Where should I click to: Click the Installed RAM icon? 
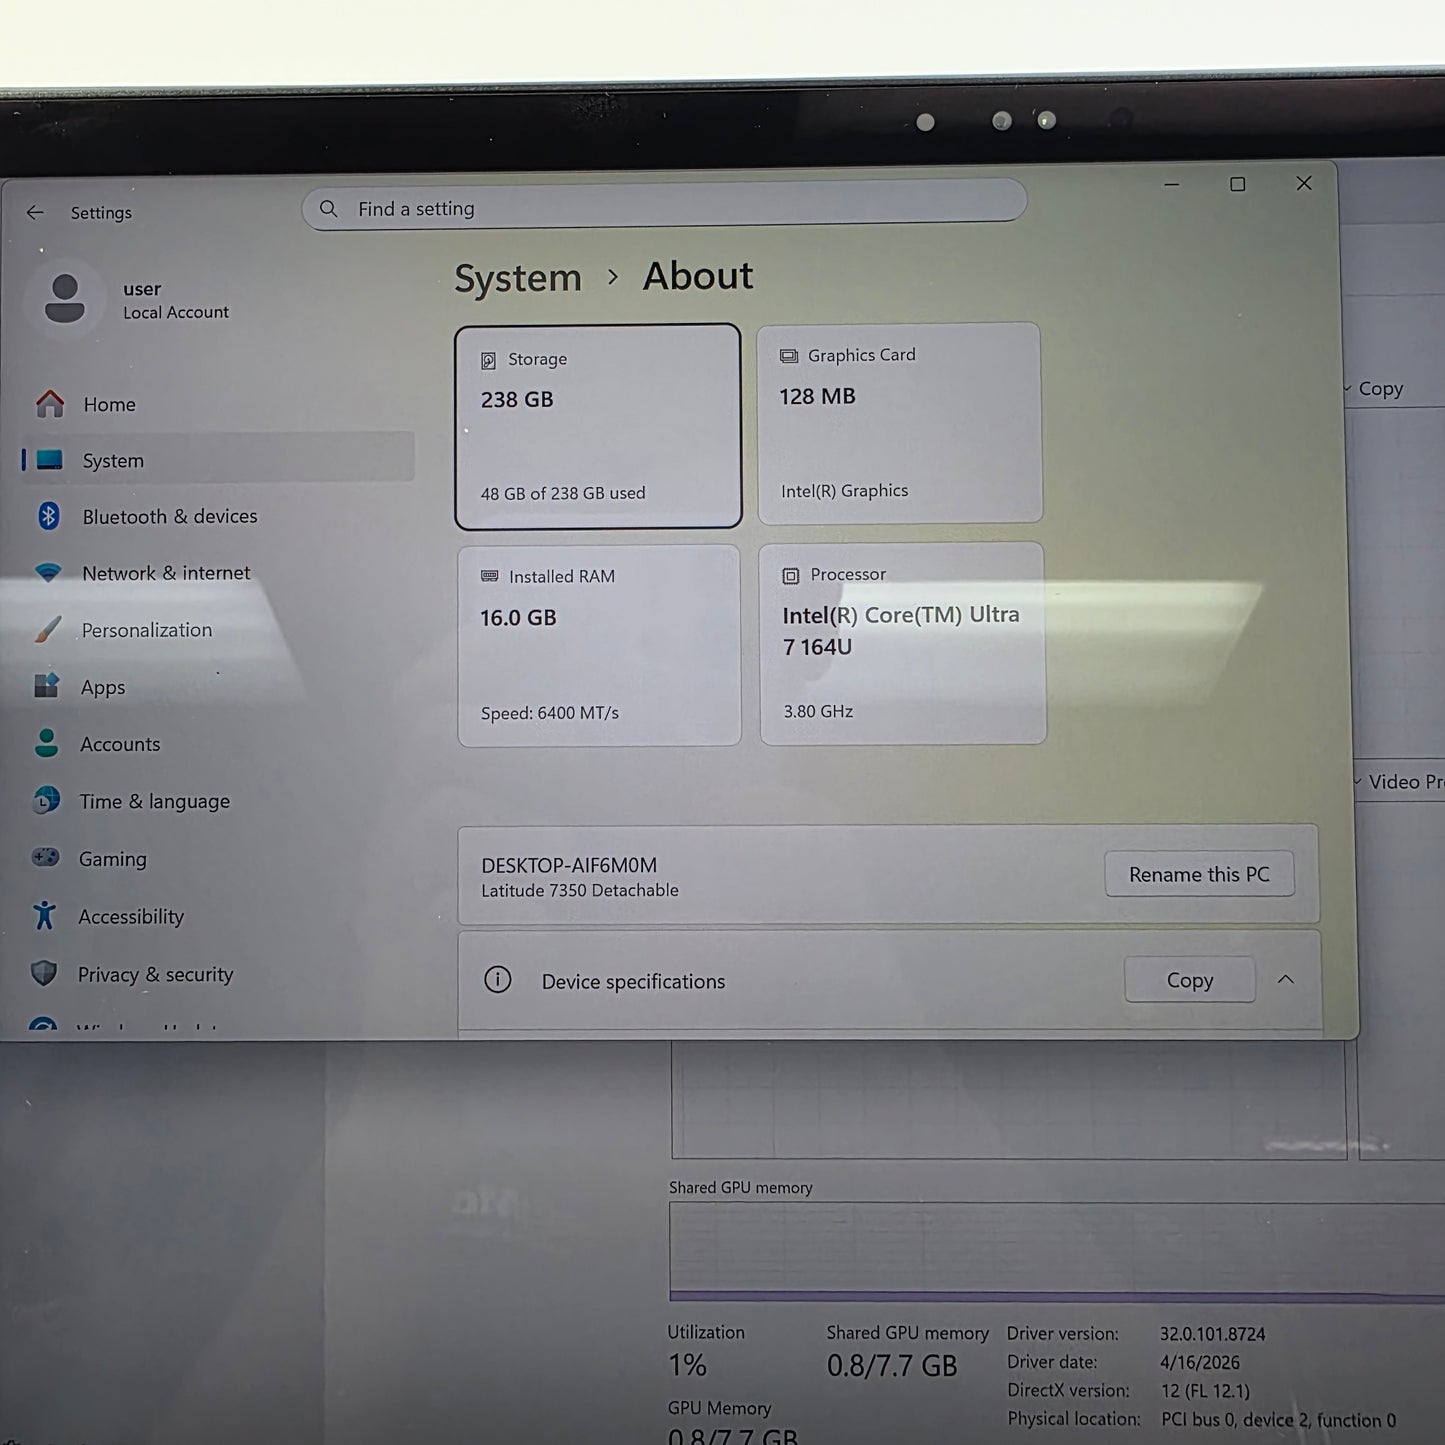pyautogui.click(x=490, y=576)
